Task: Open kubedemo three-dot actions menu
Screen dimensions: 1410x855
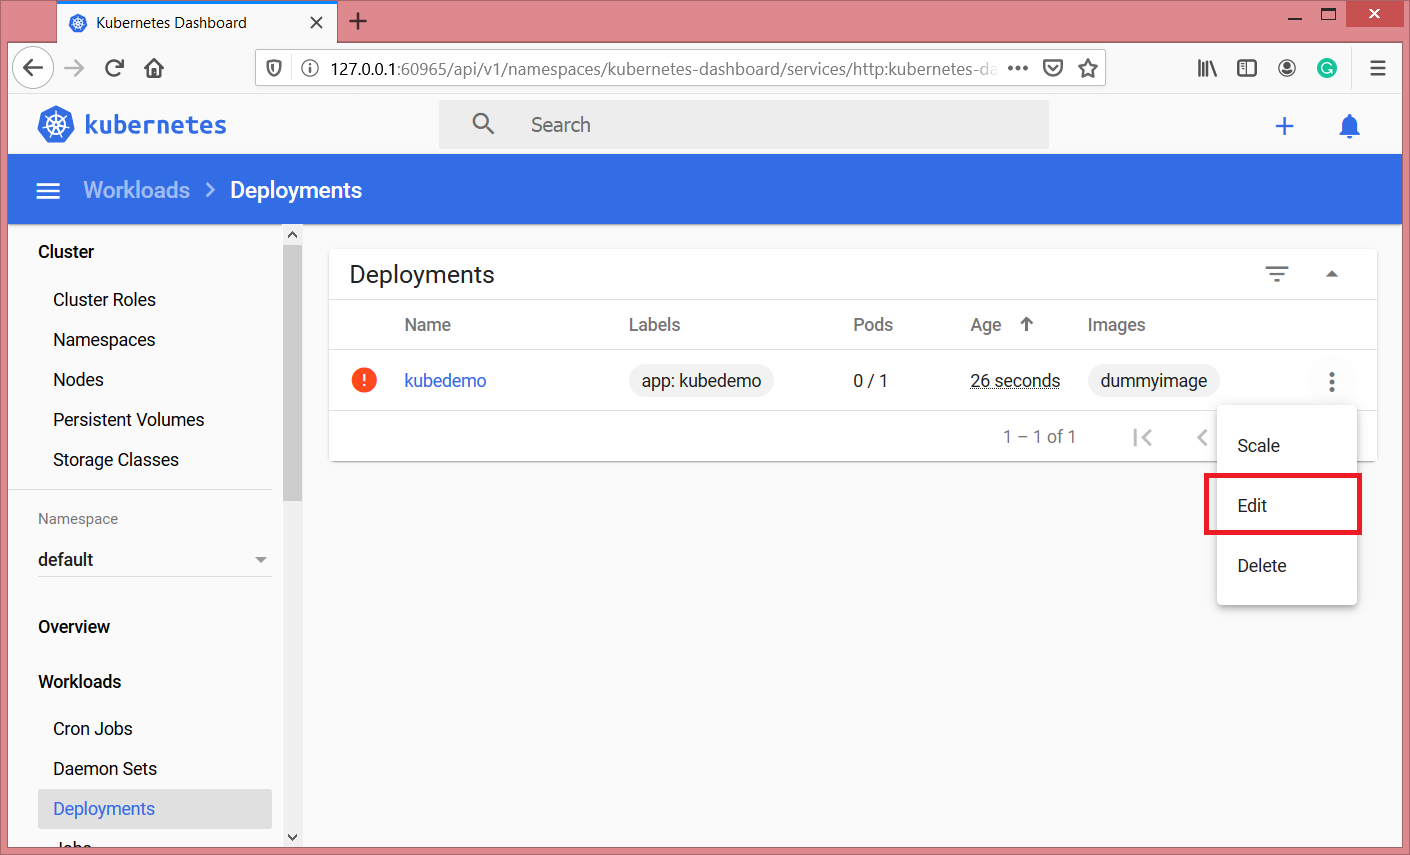Action: [1332, 381]
